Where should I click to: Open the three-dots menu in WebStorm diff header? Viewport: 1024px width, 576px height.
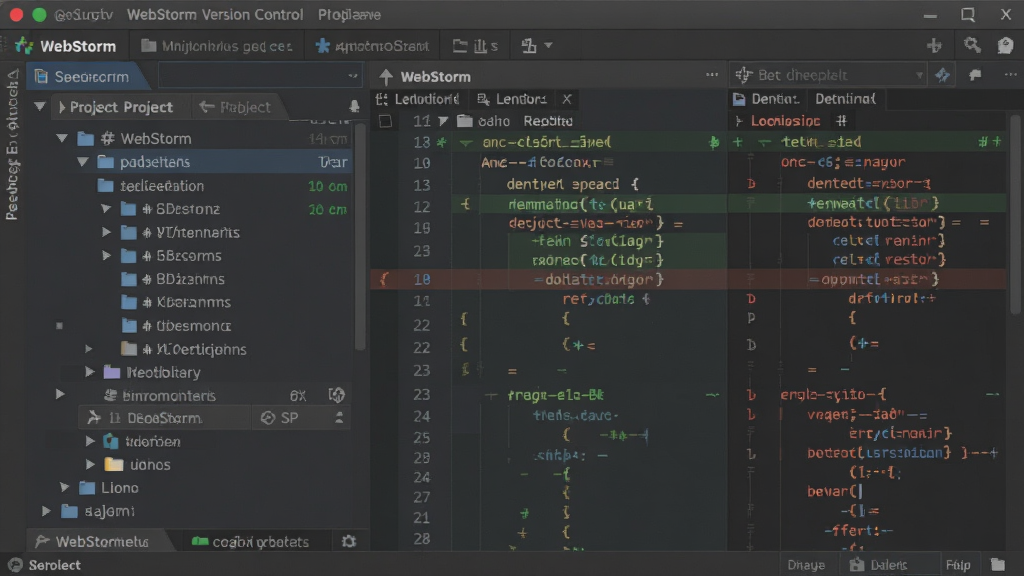(712, 75)
